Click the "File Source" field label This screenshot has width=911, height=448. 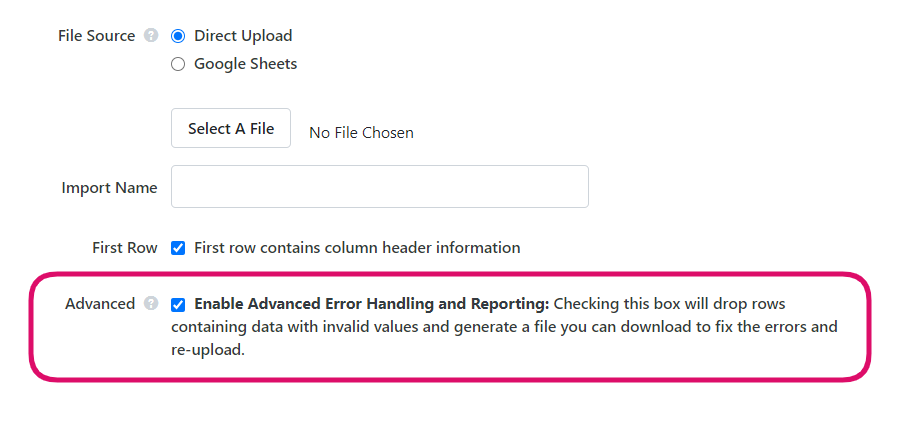point(96,36)
